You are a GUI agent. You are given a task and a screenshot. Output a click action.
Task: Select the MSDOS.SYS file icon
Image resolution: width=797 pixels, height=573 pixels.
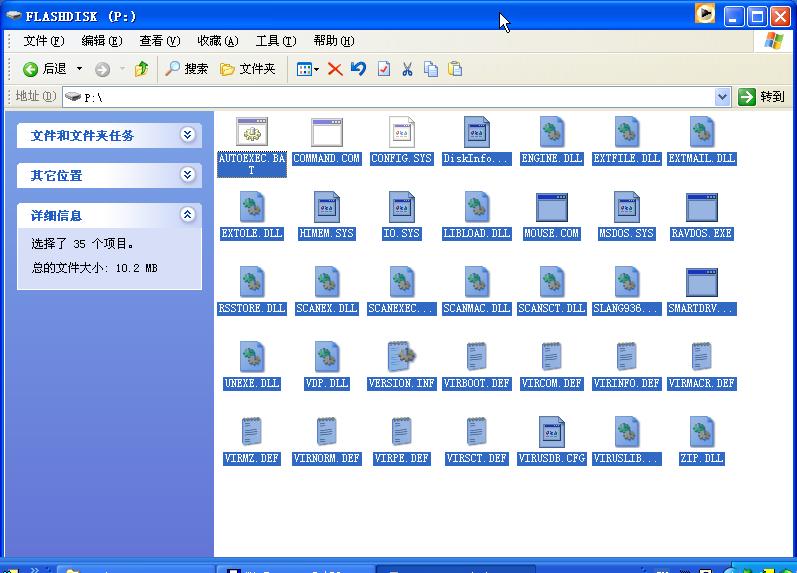point(627,206)
